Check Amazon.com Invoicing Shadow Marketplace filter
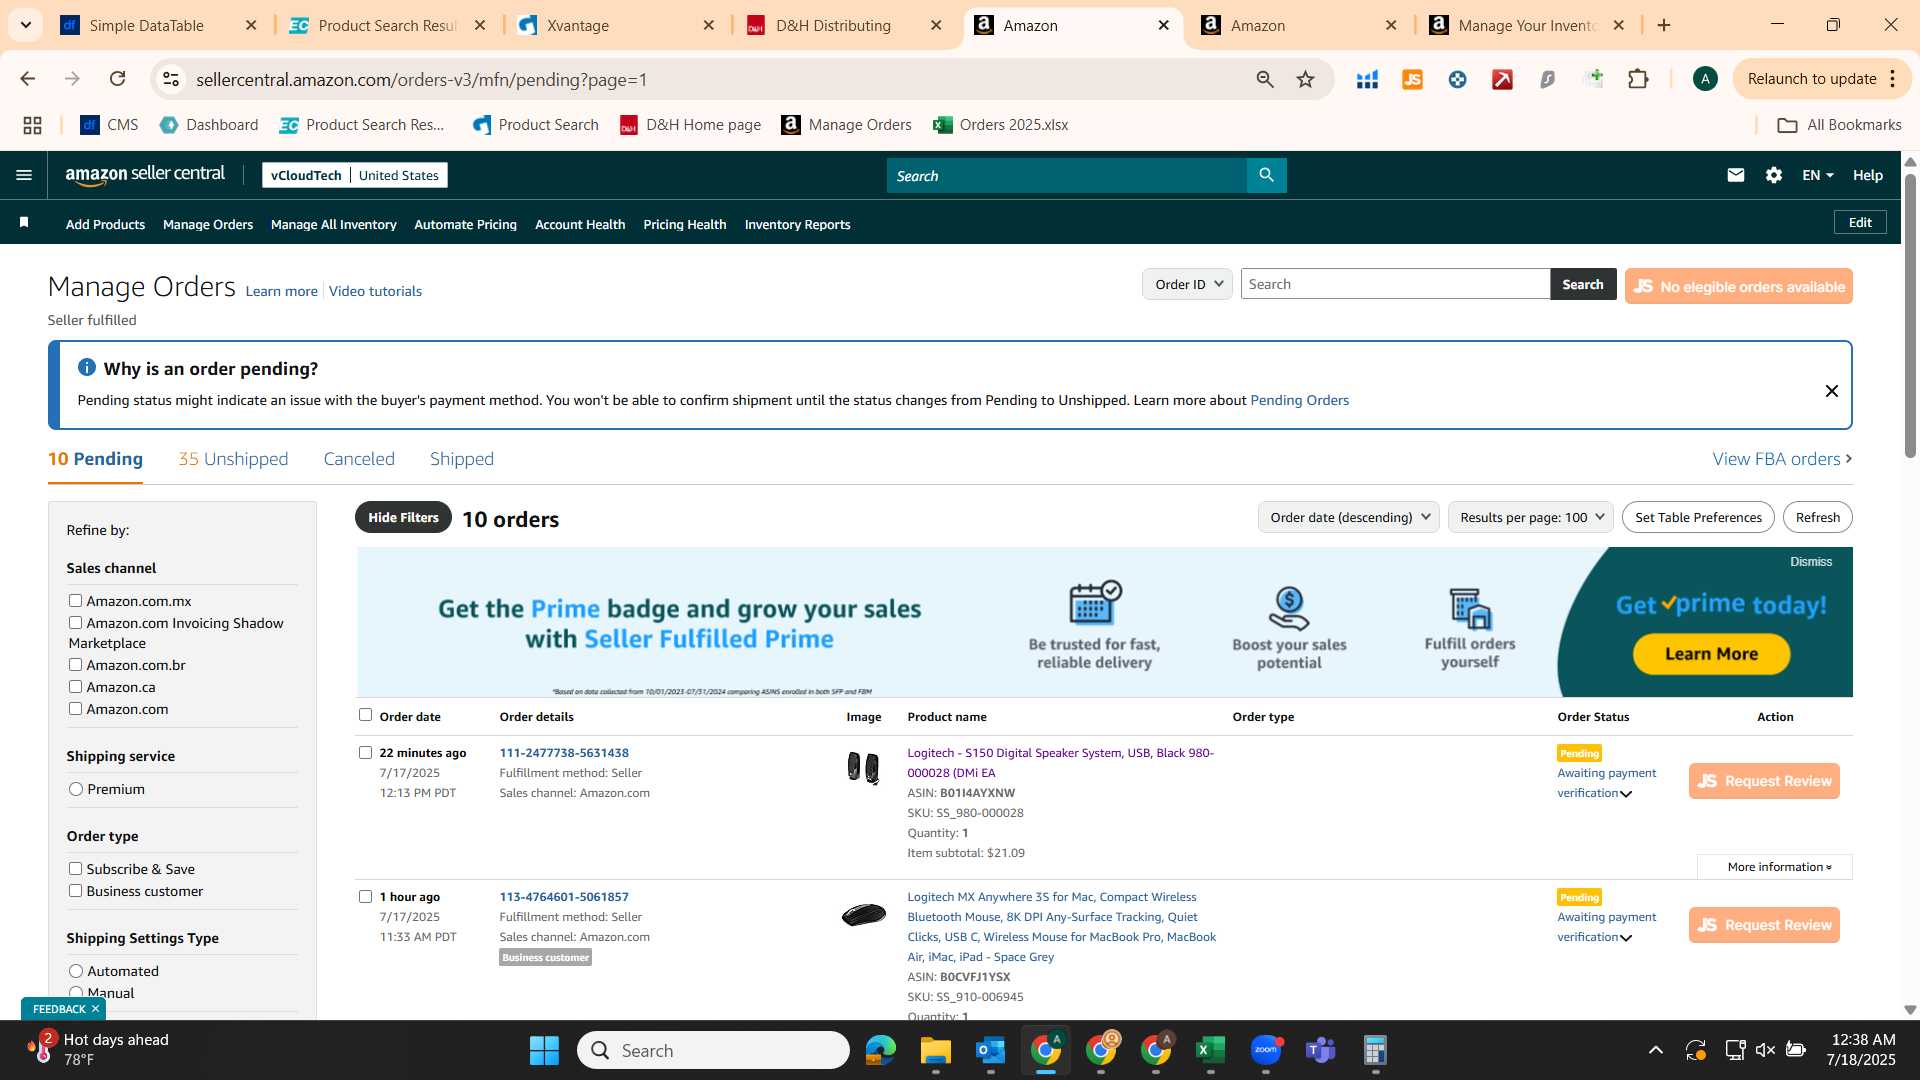1920x1080 pixels. click(x=75, y=622)
